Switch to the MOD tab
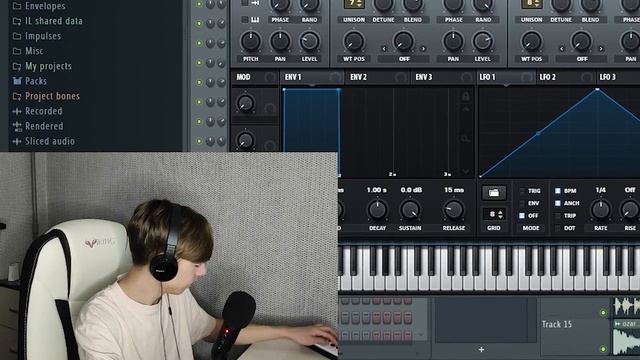 255,77
